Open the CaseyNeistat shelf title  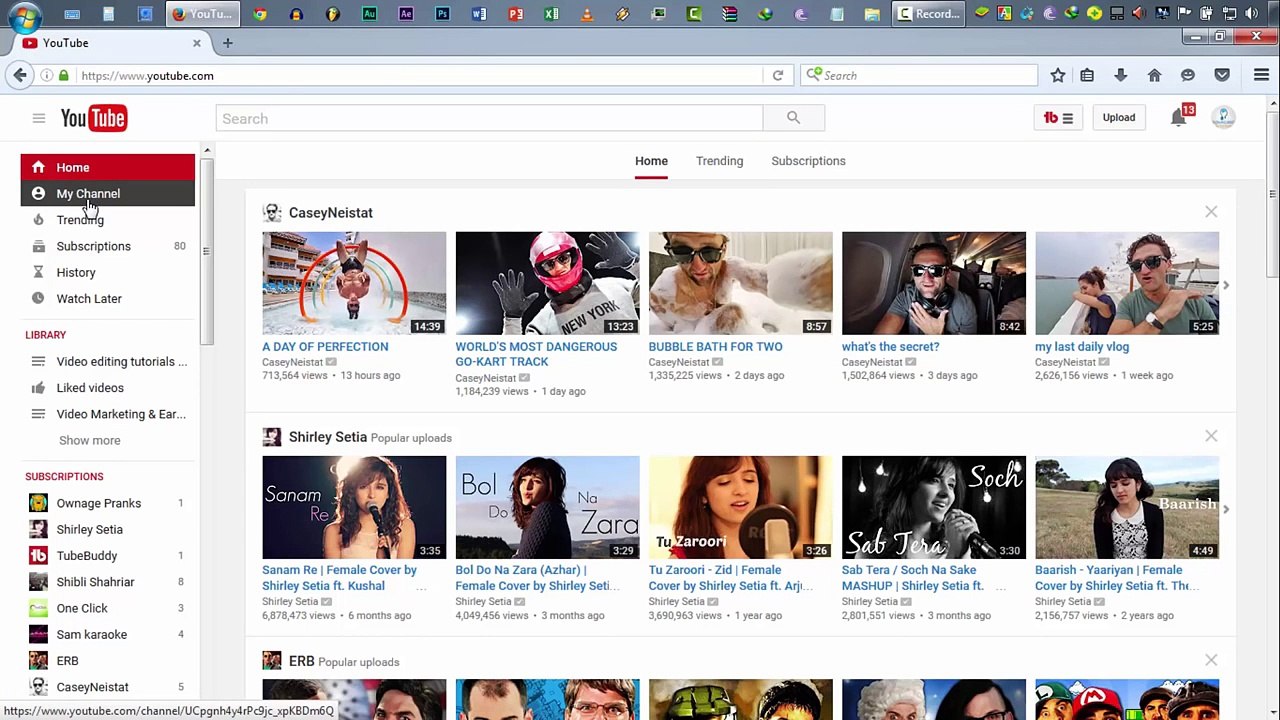coord(331,213)
